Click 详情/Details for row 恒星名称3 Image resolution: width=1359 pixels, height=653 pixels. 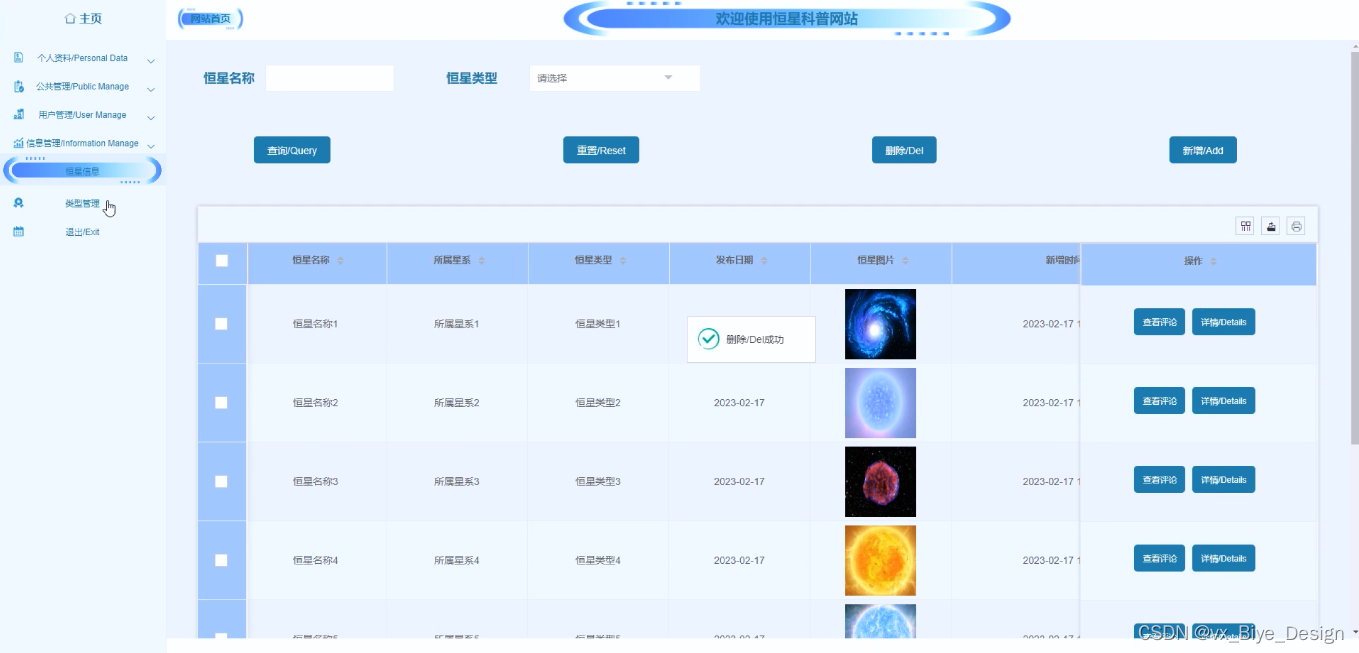coord(1223,480)
